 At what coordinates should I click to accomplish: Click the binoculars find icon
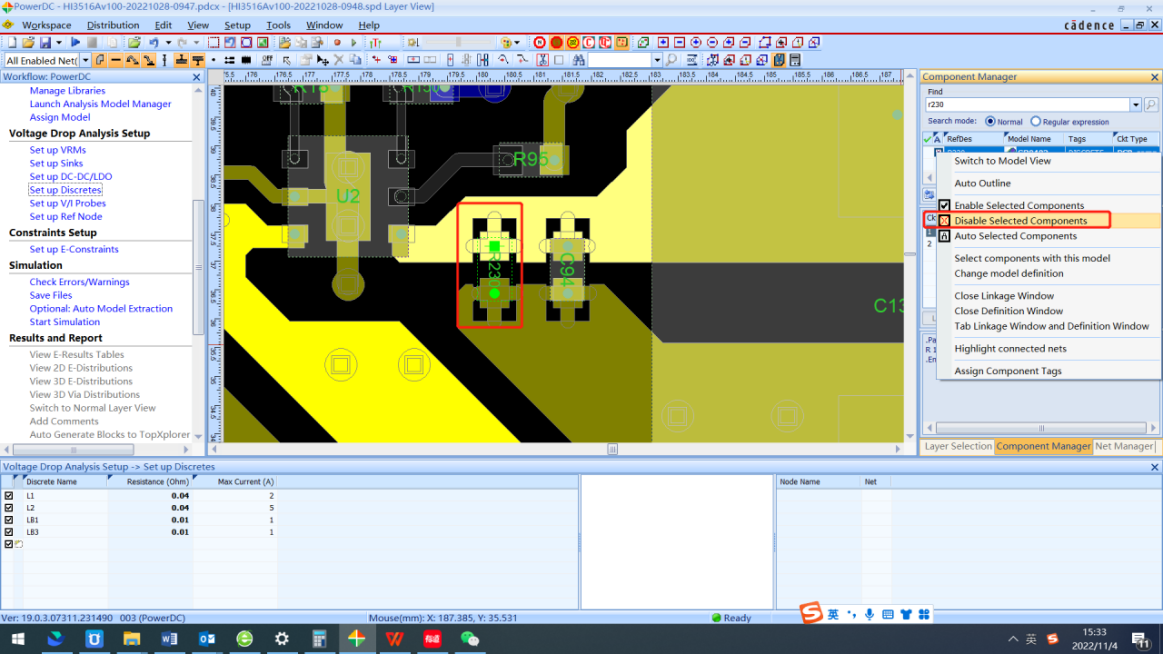[x=578, y=60]
